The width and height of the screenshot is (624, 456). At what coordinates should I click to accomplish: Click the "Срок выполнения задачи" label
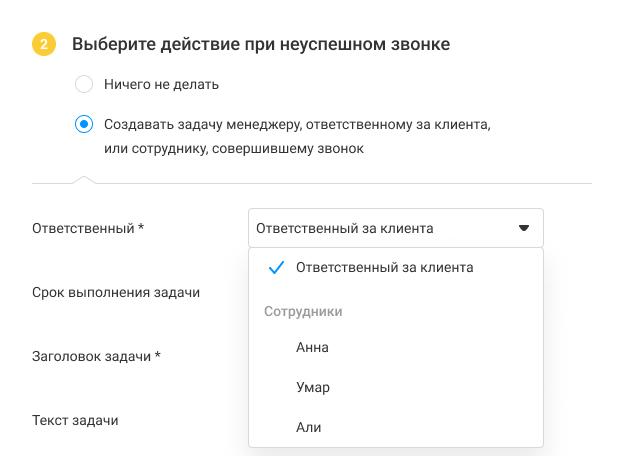pyautogui.click(x=116, y=292)
